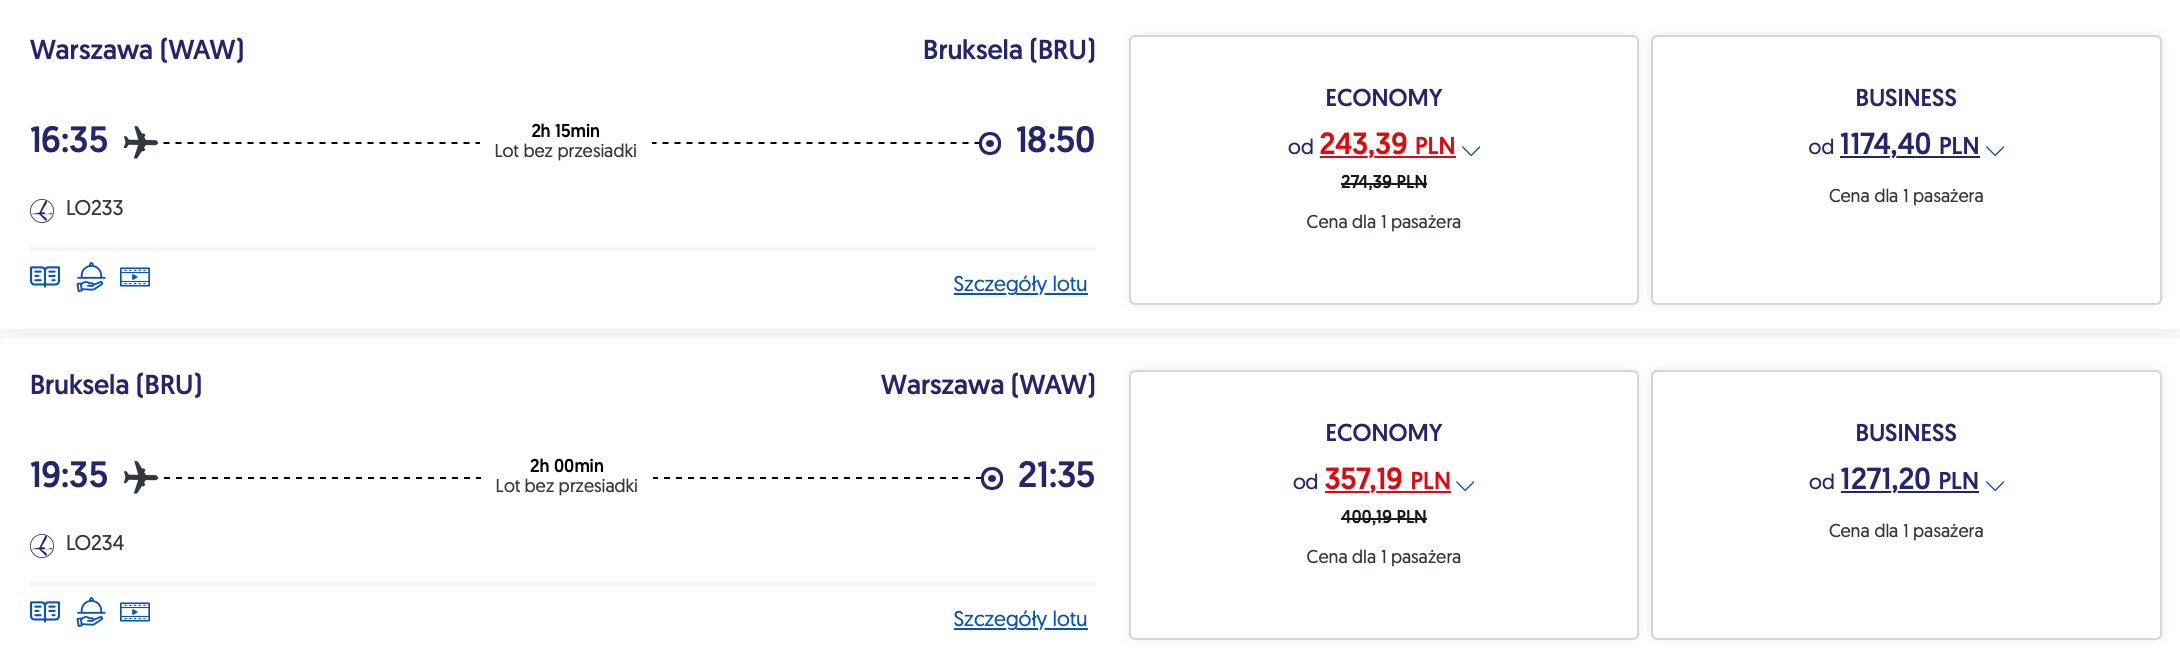Open Szczegóły lotu for Bruksela–Warszawa flight
The width and height of the screenshot is (2180, 659).
[1020, 619]
